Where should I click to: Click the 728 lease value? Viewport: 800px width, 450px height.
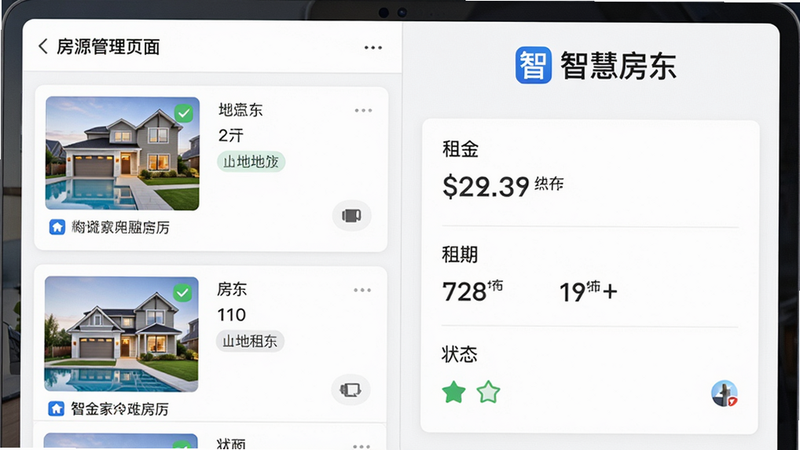tap(464, 292)
